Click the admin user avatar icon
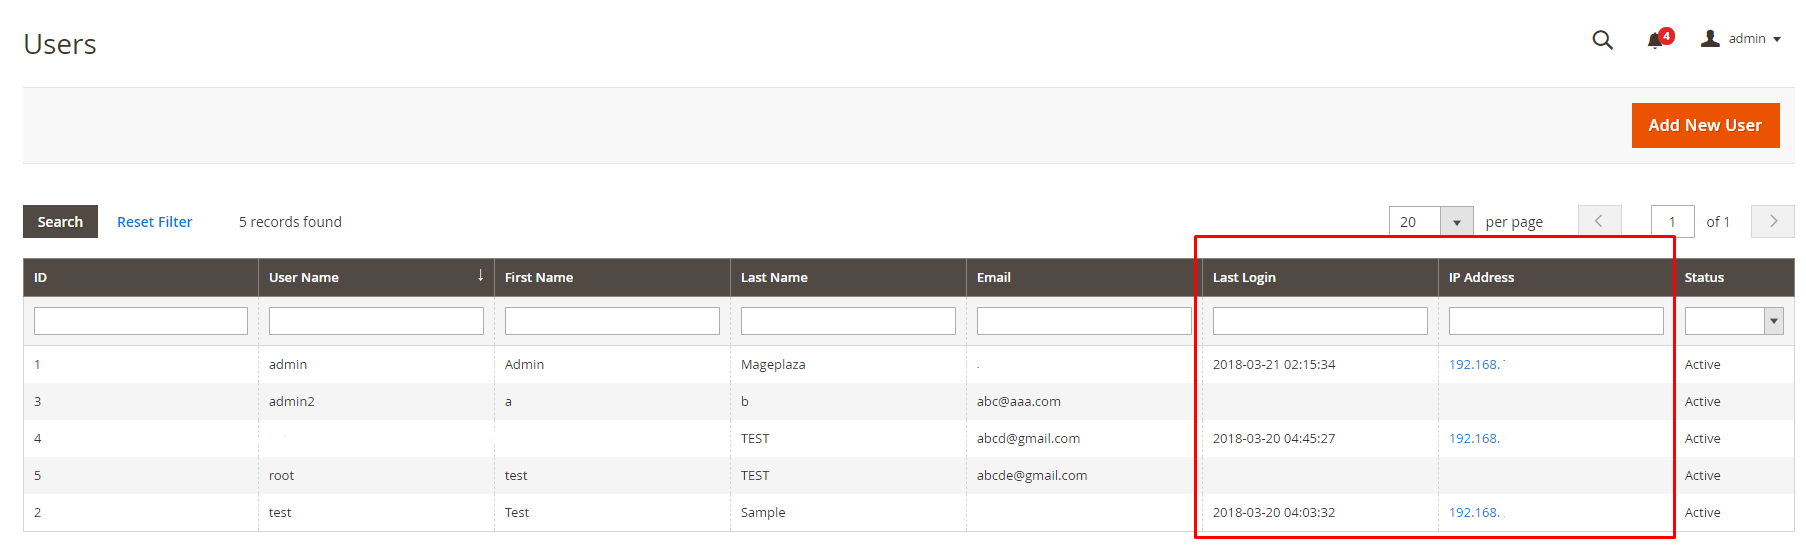 (x=1710, y=38)
